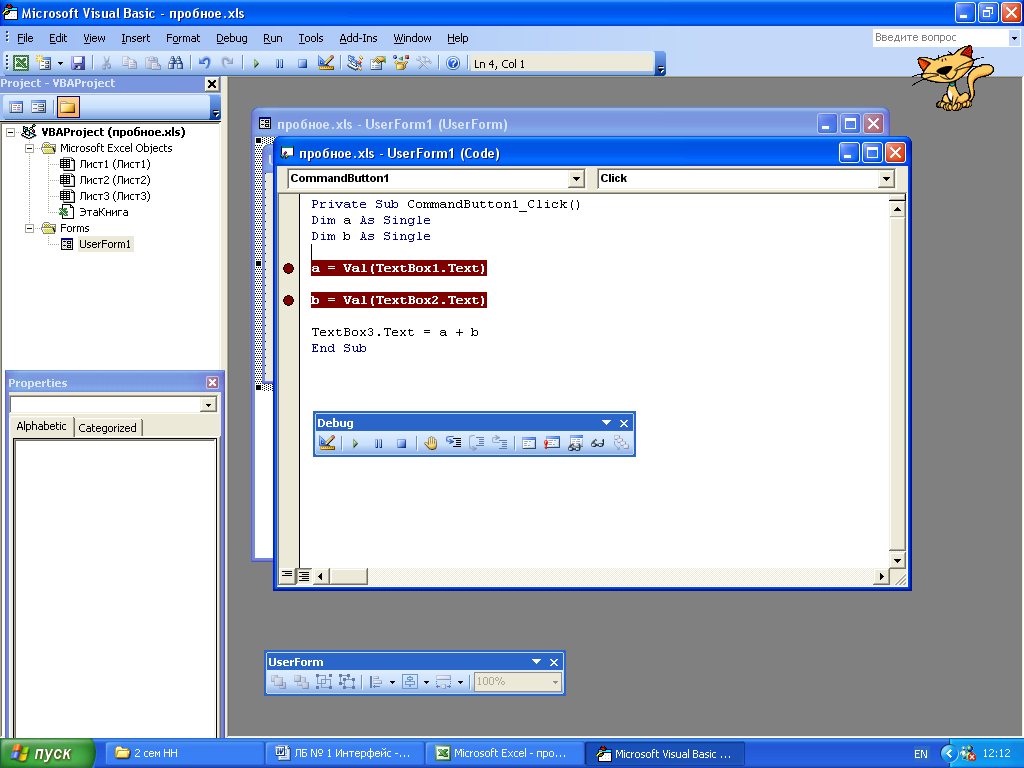Open the Run menu

tap(272, 38)
